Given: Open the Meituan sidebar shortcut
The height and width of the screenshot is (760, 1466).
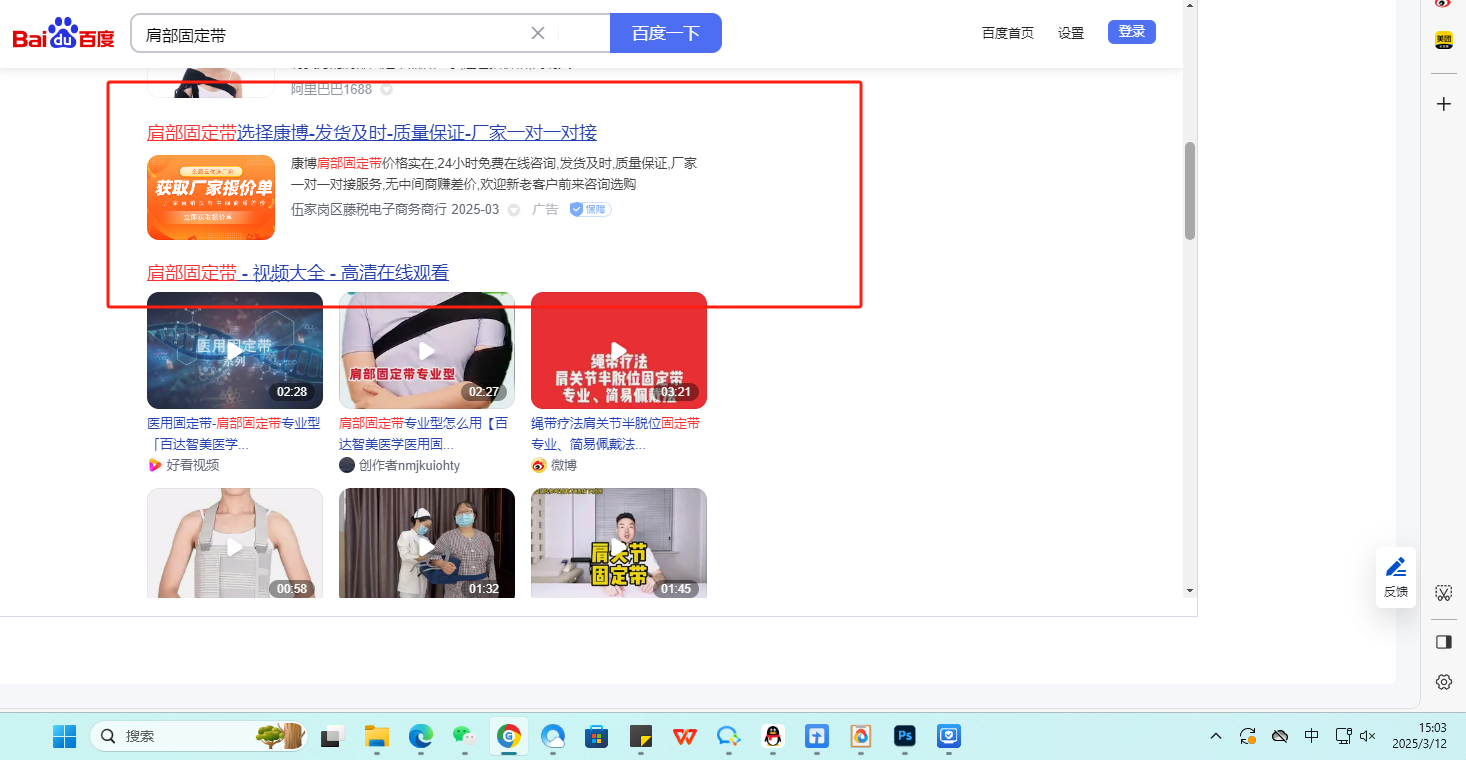Looking at the screenshot, I should pyautogui.click(x=1443, y=40).
